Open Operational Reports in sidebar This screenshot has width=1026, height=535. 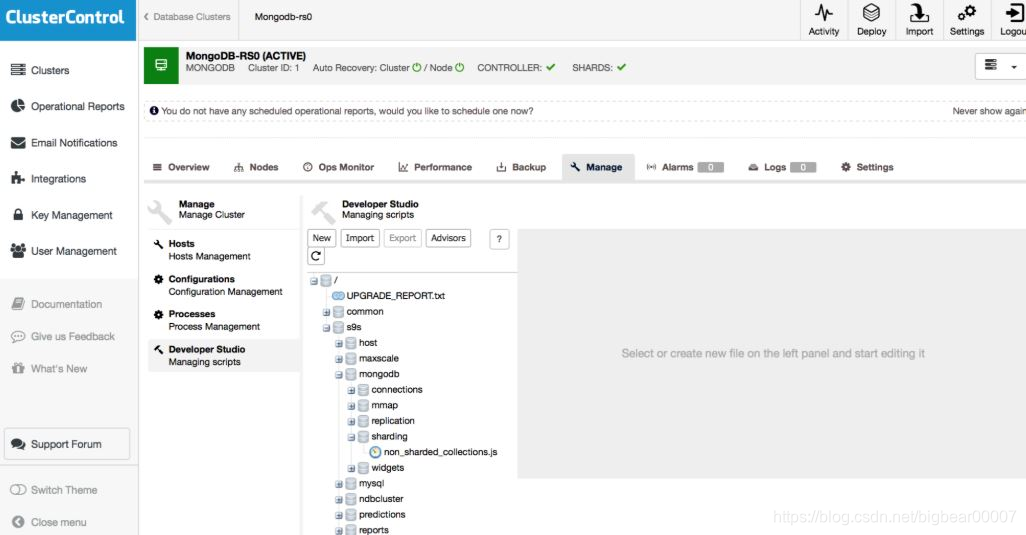[67, 106]
